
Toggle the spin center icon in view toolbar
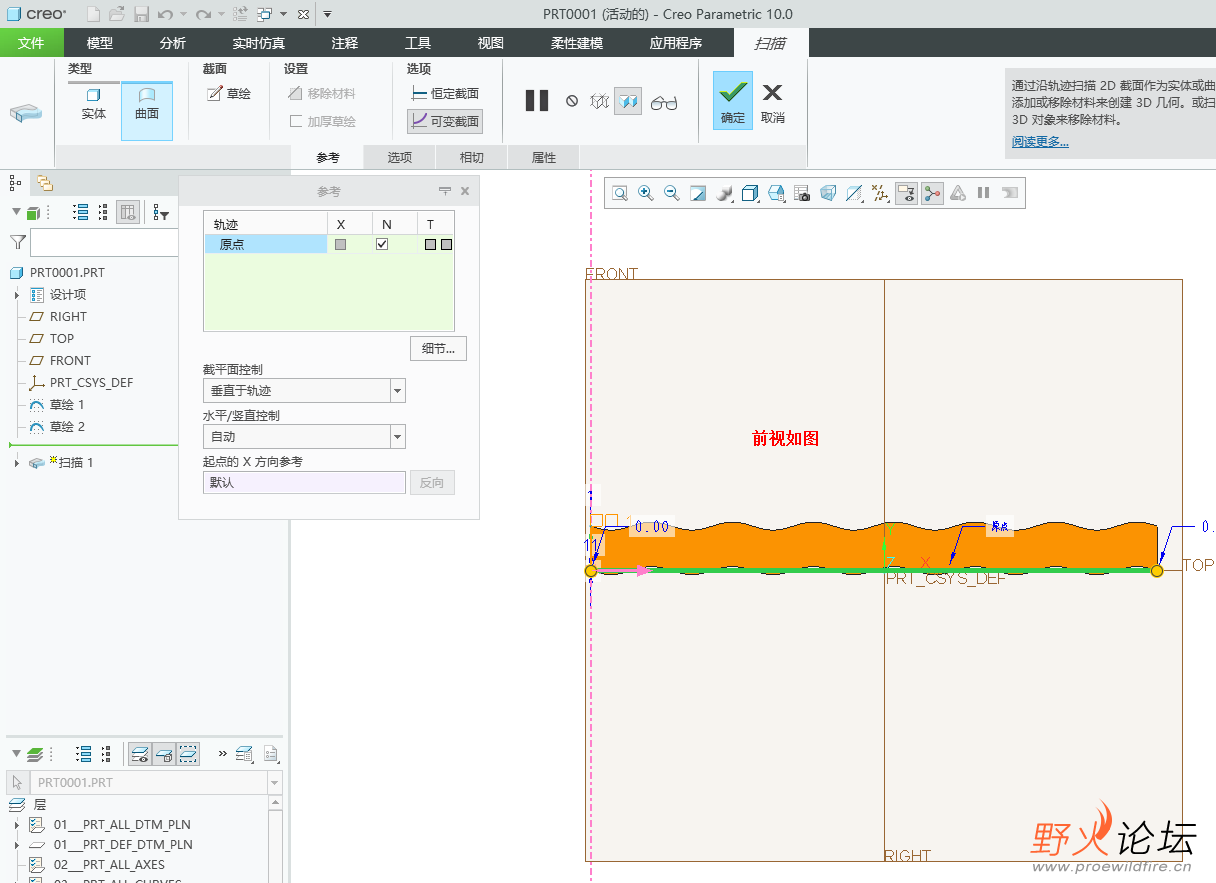[x=932, y=193]
